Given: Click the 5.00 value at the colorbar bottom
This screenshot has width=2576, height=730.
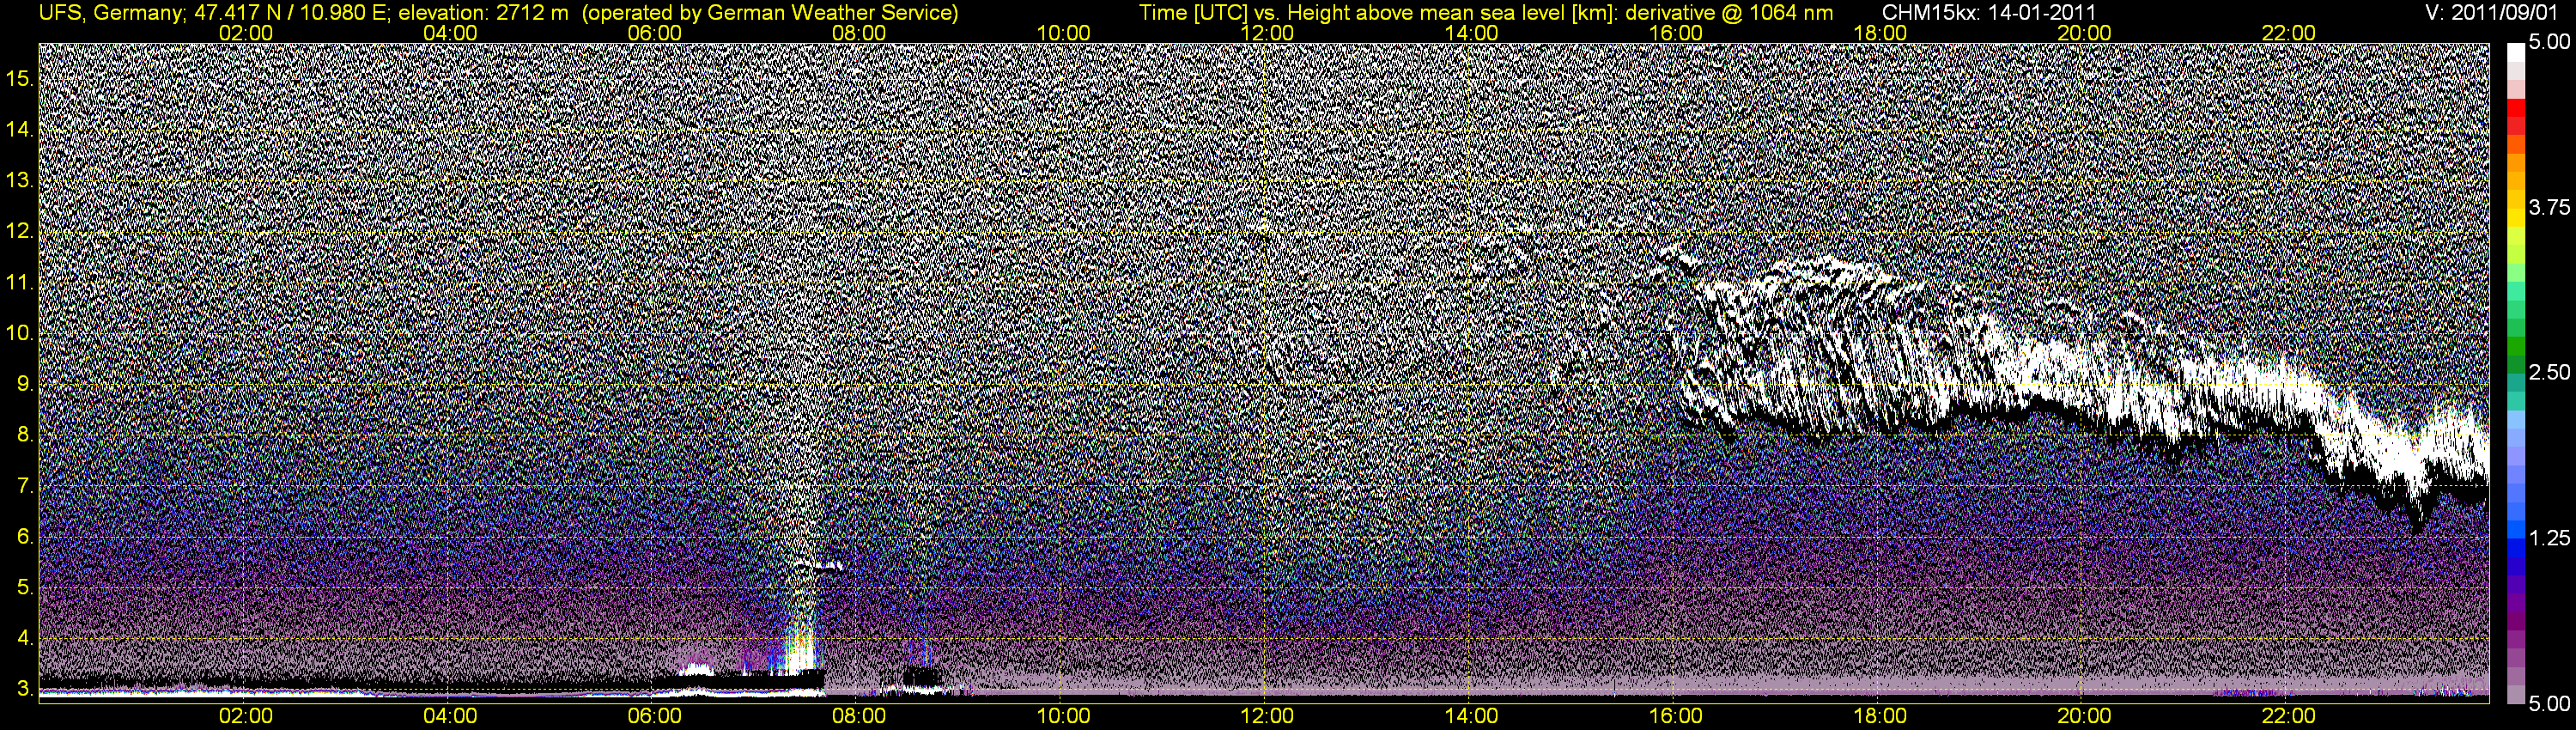Looking at the screenshot, I should point(2549,704).
